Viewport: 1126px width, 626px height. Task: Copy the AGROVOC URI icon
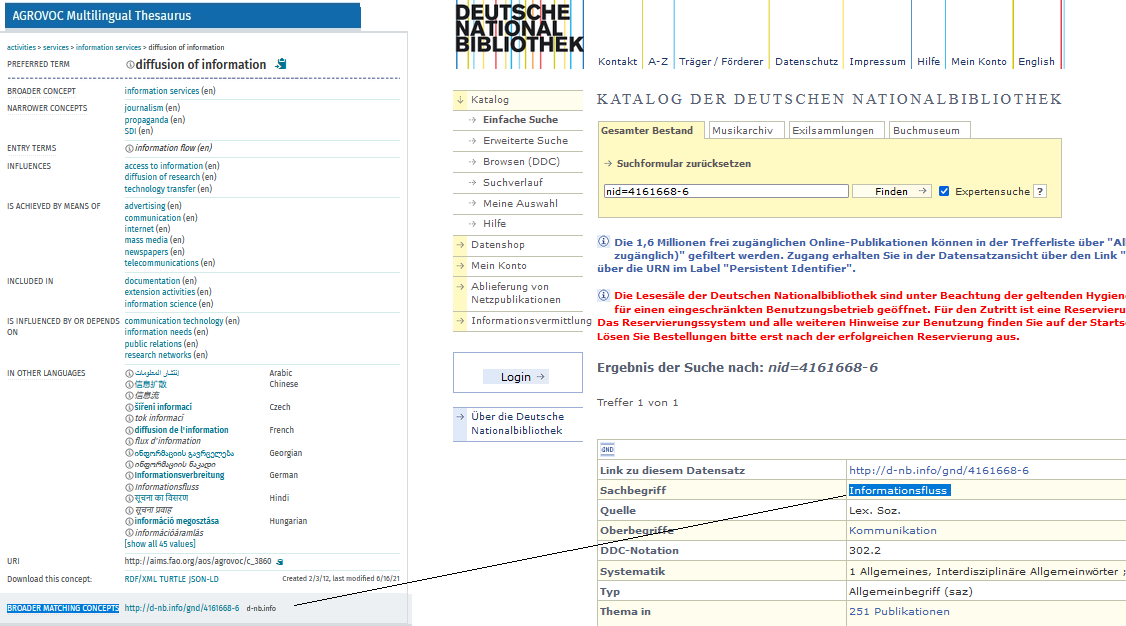tap(279, 561)
